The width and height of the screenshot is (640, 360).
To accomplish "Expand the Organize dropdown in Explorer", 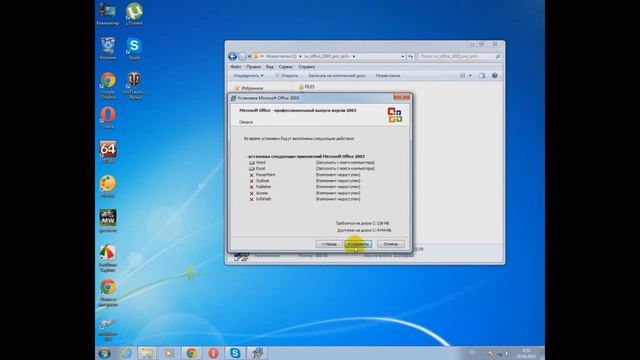I will coord(248,76).
